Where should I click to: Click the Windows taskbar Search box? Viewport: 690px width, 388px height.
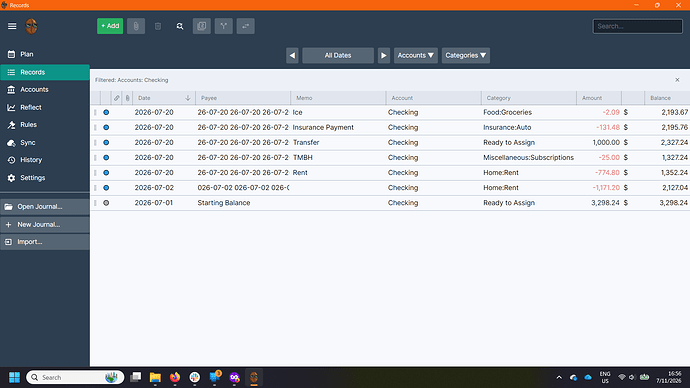pyautogui.click(x=75, y=377)
